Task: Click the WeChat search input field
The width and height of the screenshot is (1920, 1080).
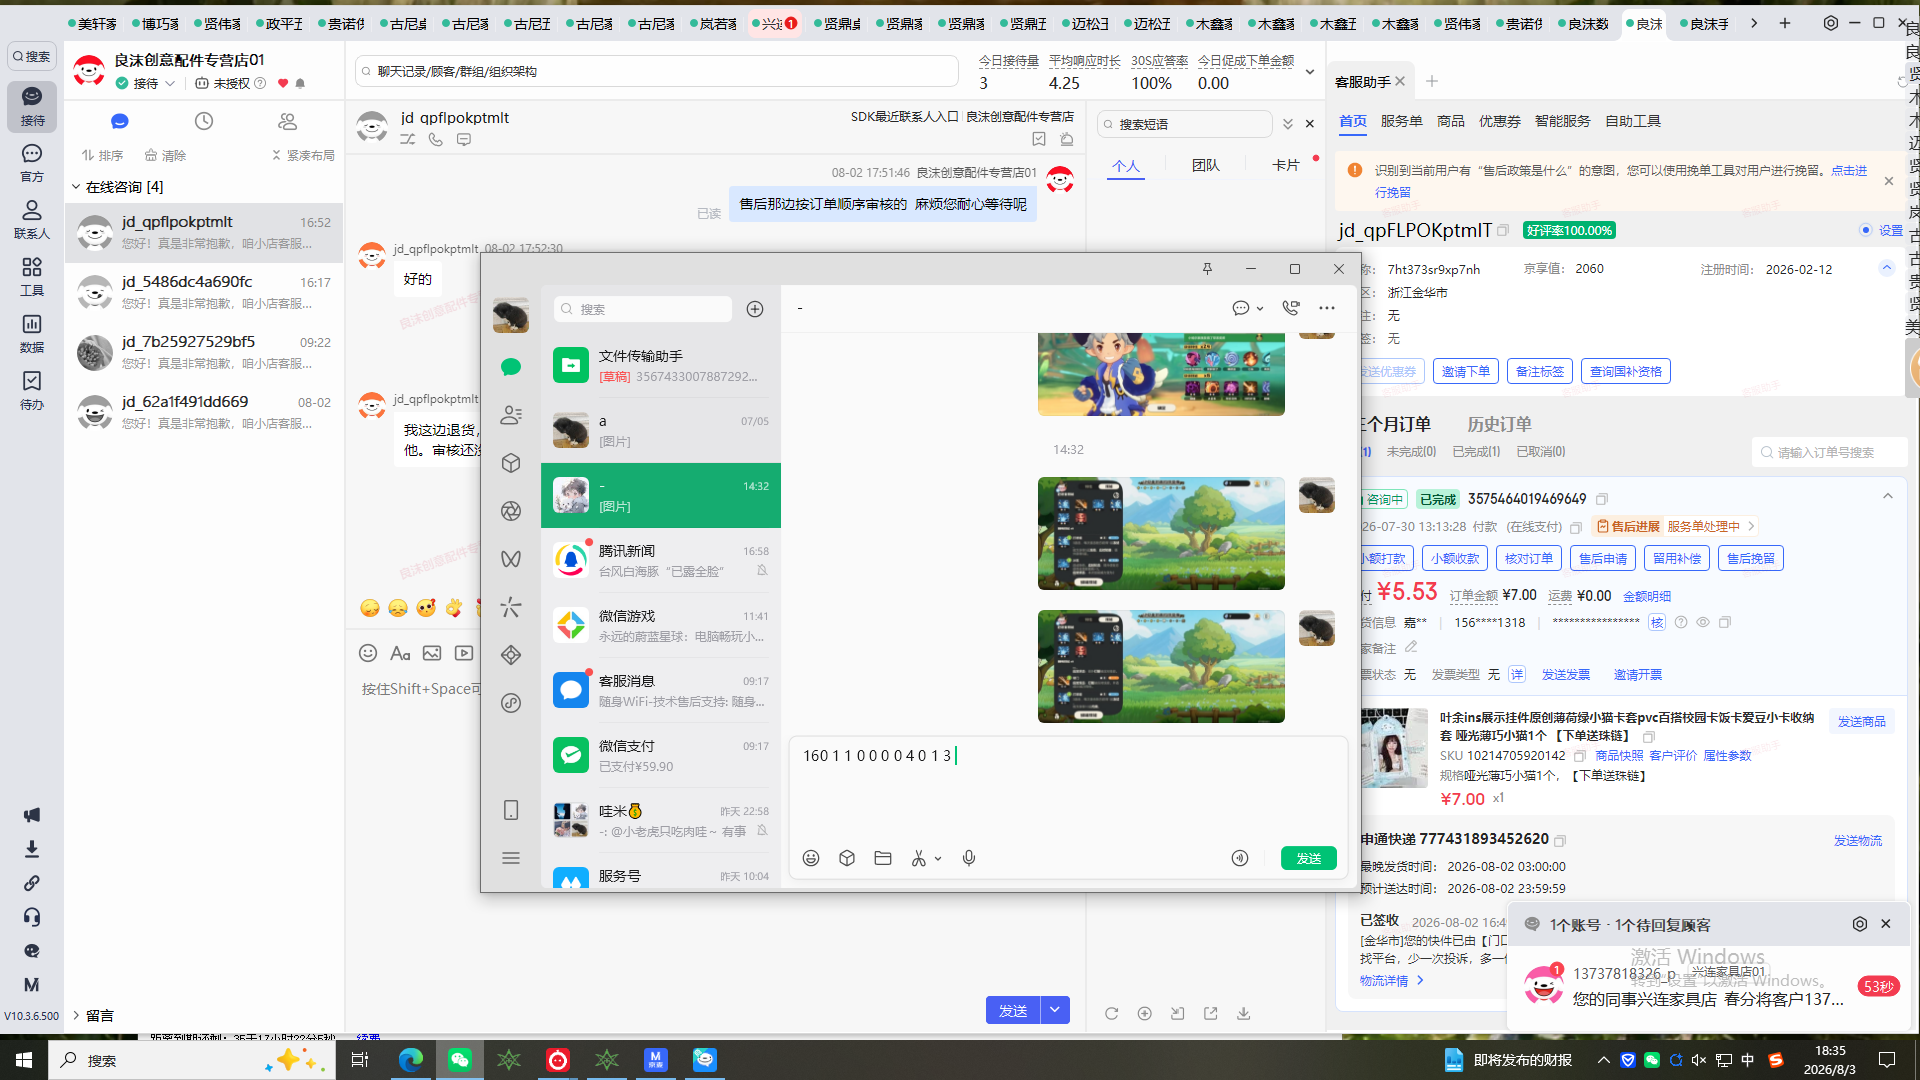Action: coord(643,309)
